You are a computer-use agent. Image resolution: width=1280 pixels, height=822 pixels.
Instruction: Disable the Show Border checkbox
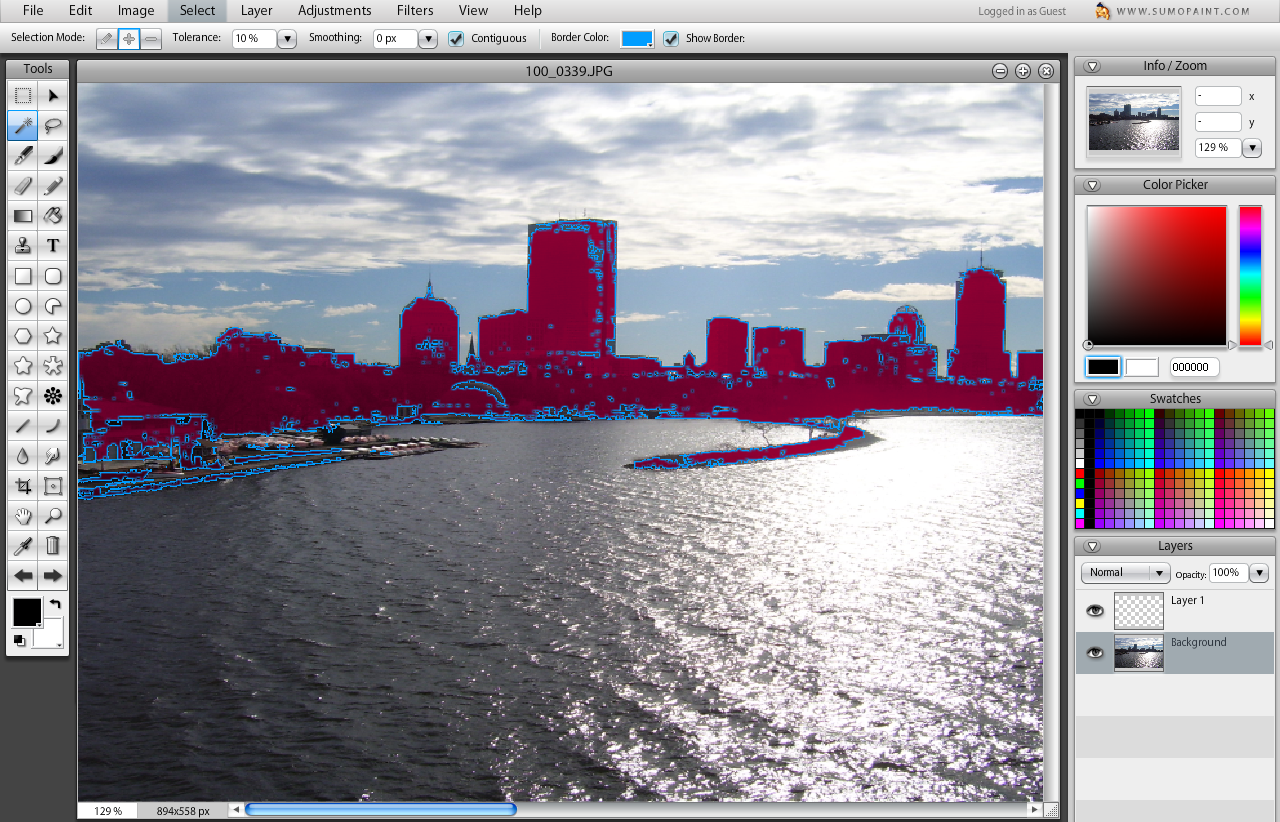pyautogui.click(x=671, y=38)
